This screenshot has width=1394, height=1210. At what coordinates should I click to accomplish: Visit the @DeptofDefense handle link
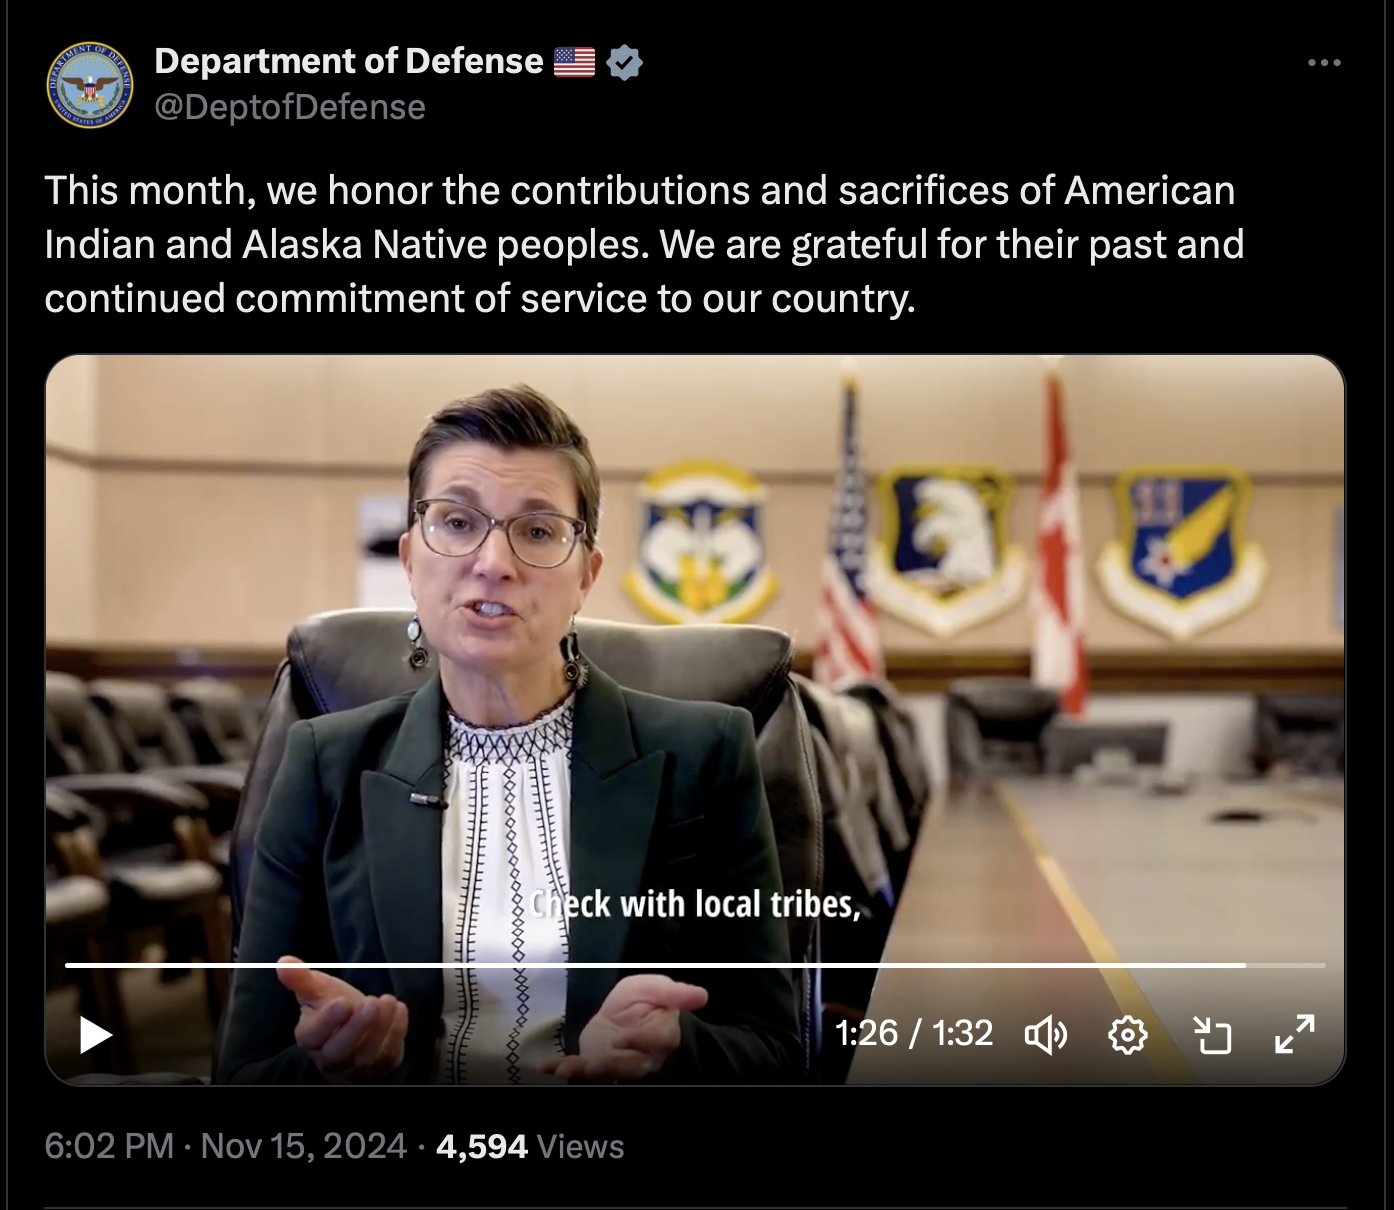click(290, 107)
